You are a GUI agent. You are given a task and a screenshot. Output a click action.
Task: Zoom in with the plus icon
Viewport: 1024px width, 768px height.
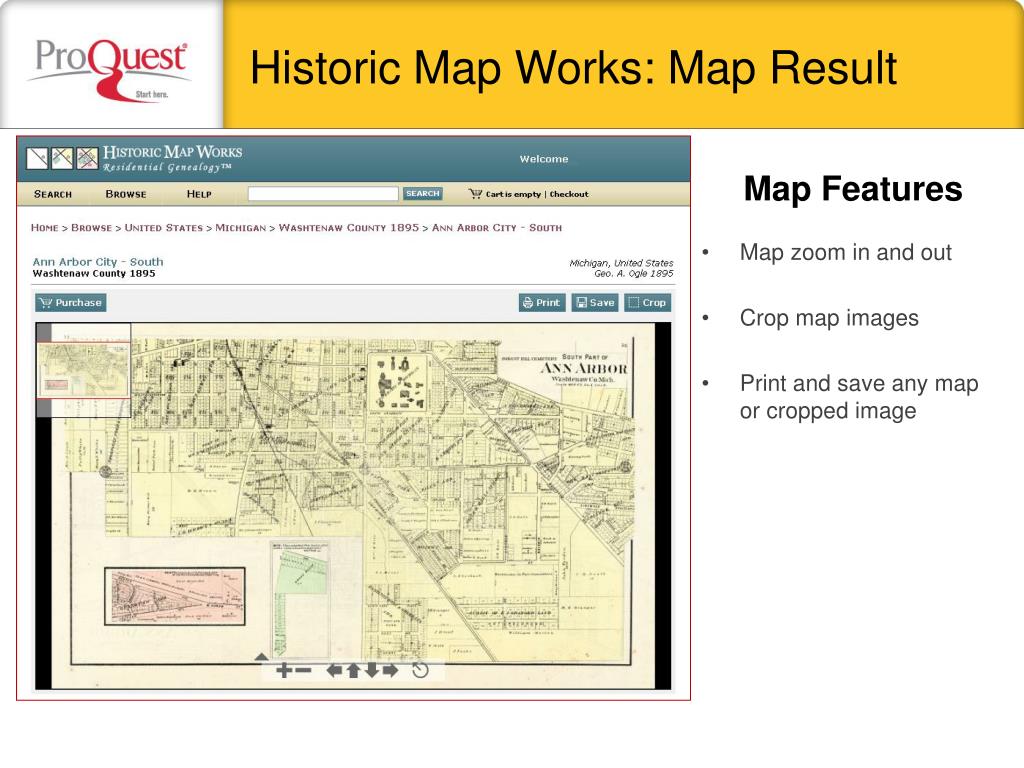coord(284,670)
